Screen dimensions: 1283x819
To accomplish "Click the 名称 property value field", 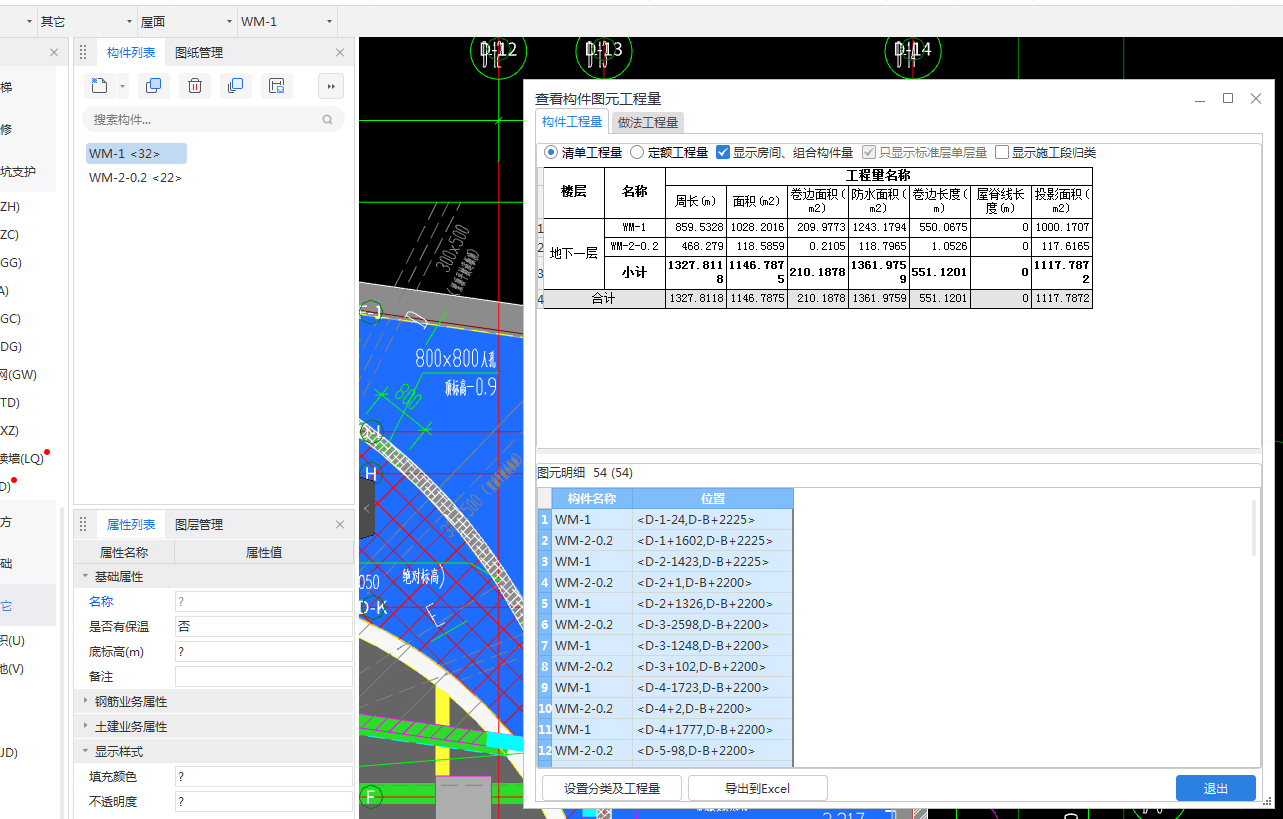I will tap(264, 602).
